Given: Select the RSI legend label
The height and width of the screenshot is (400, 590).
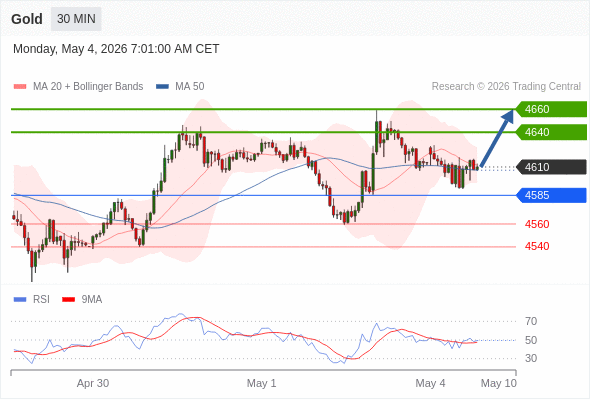Looking at the screenshot, I should (41, 300).
